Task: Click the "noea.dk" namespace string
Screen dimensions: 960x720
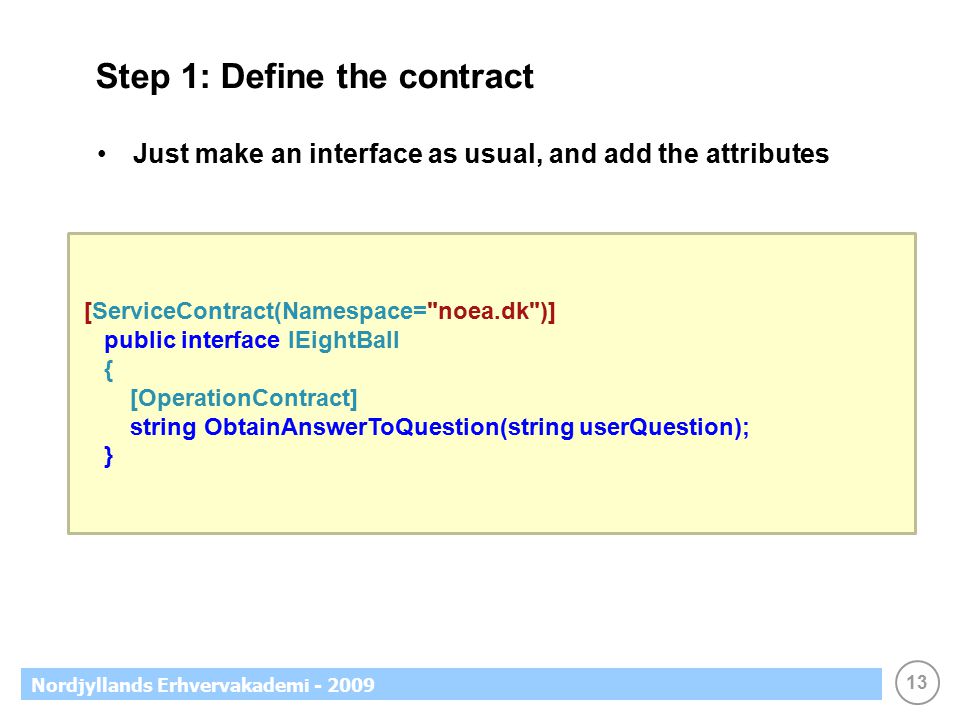Action: click(486, 311)
